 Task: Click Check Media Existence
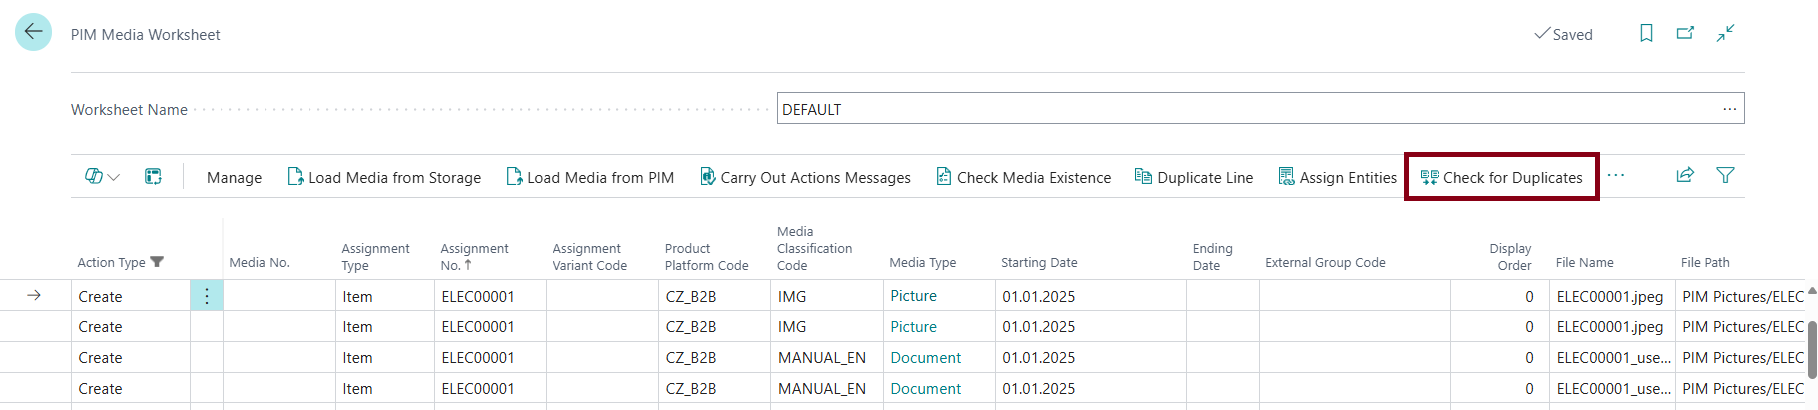click(x=1023, y=177)
